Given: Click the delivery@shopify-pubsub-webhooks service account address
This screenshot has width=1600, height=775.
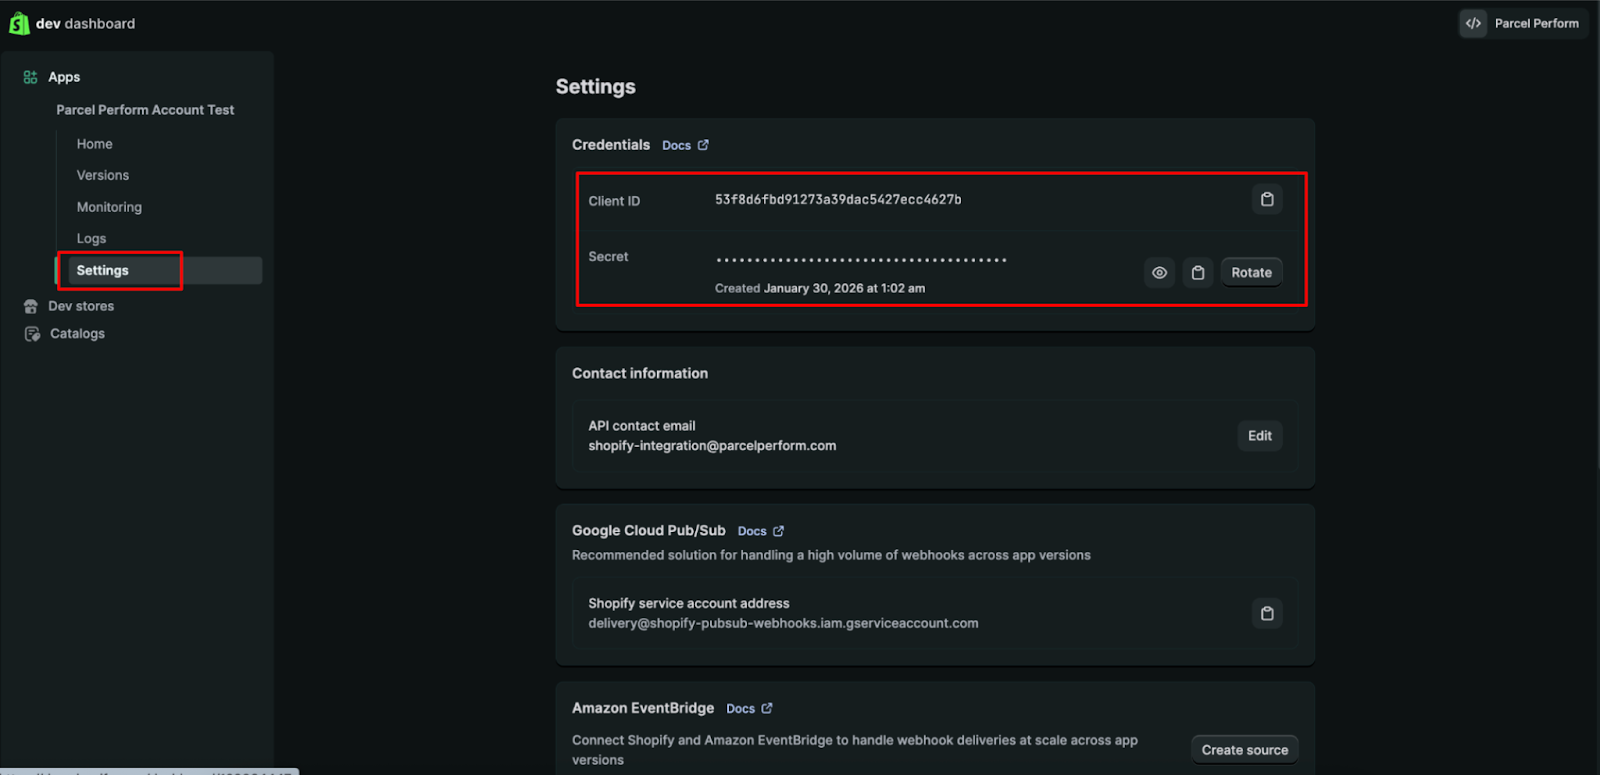Looking at the screenshot, I should pyautogui.click(x=783, y=623).
